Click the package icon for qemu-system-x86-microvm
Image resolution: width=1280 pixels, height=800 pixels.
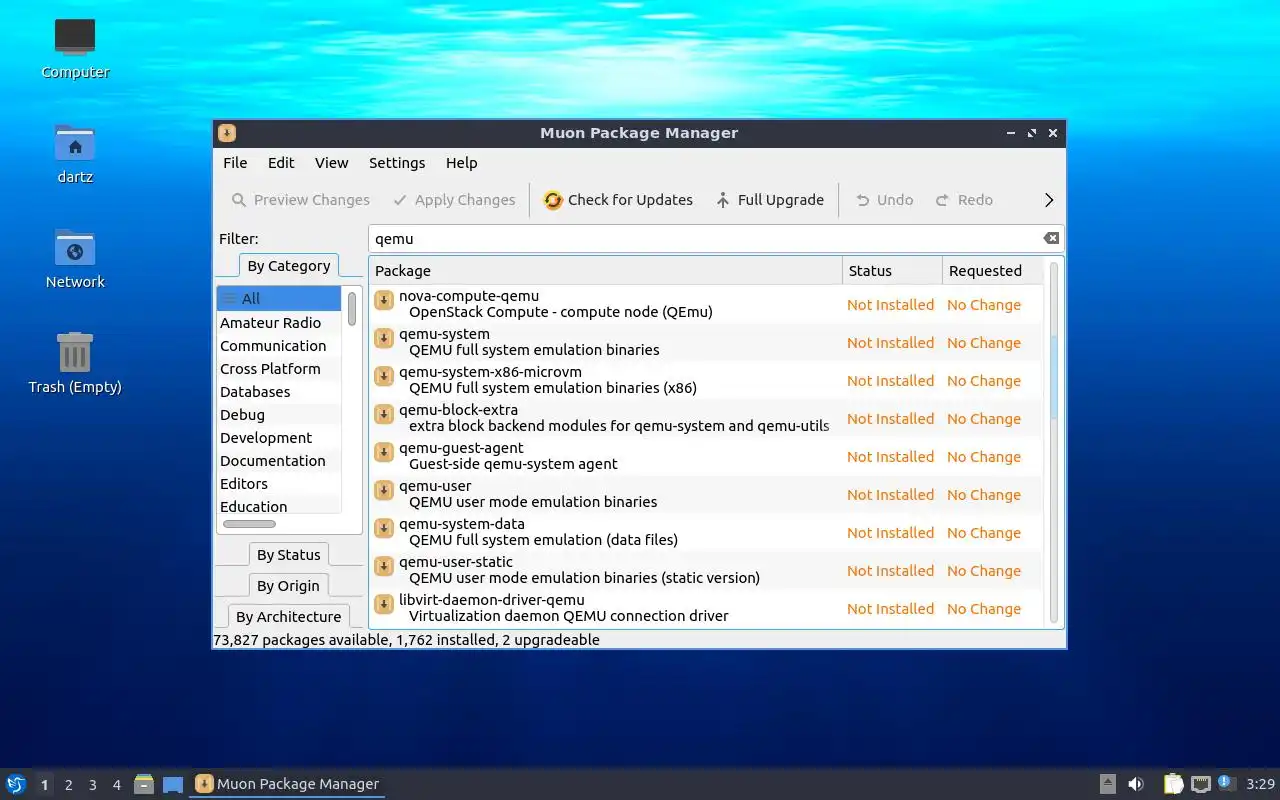(384, 376)
